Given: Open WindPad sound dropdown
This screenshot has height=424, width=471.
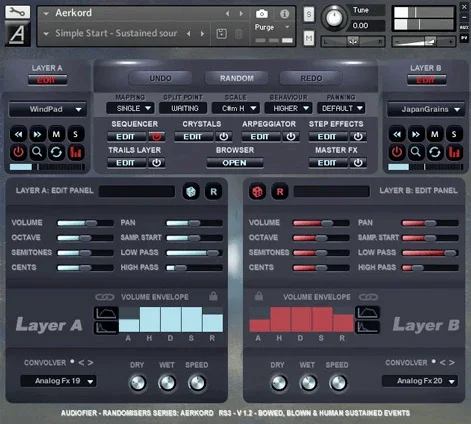Looking at the screenshot, I should tap(48, 109).
